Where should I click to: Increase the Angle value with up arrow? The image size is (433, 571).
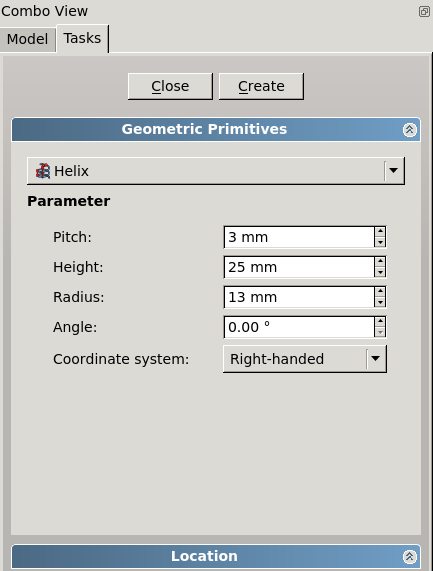click(380, 321)
